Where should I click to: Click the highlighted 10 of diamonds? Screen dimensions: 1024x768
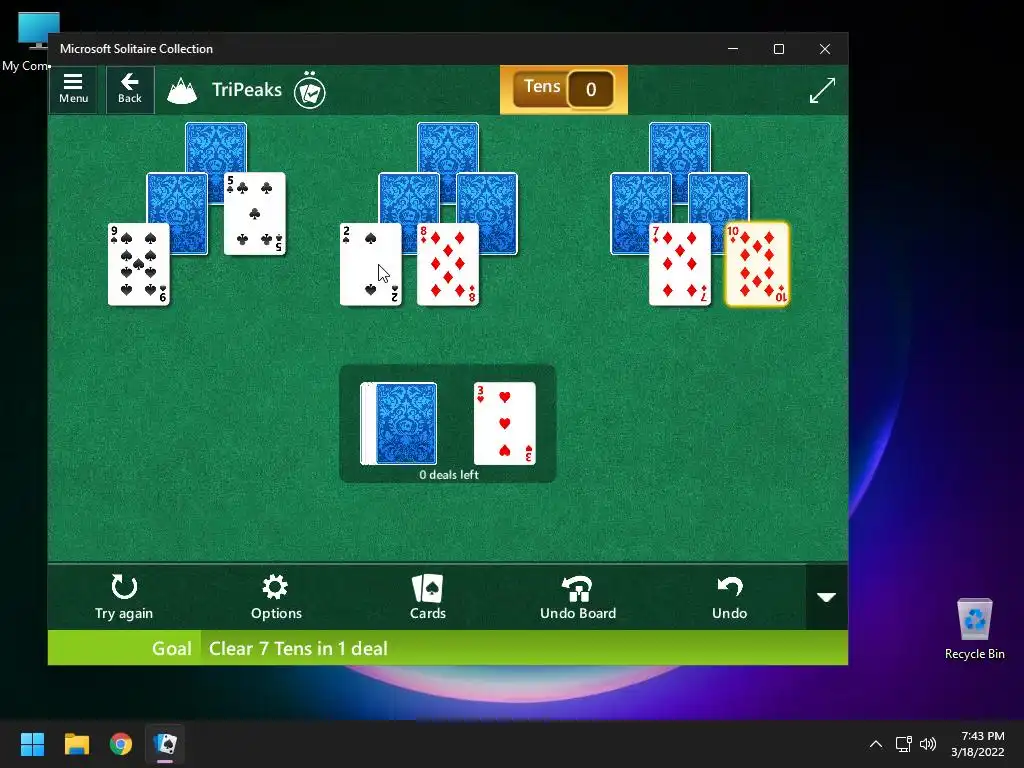757,264
